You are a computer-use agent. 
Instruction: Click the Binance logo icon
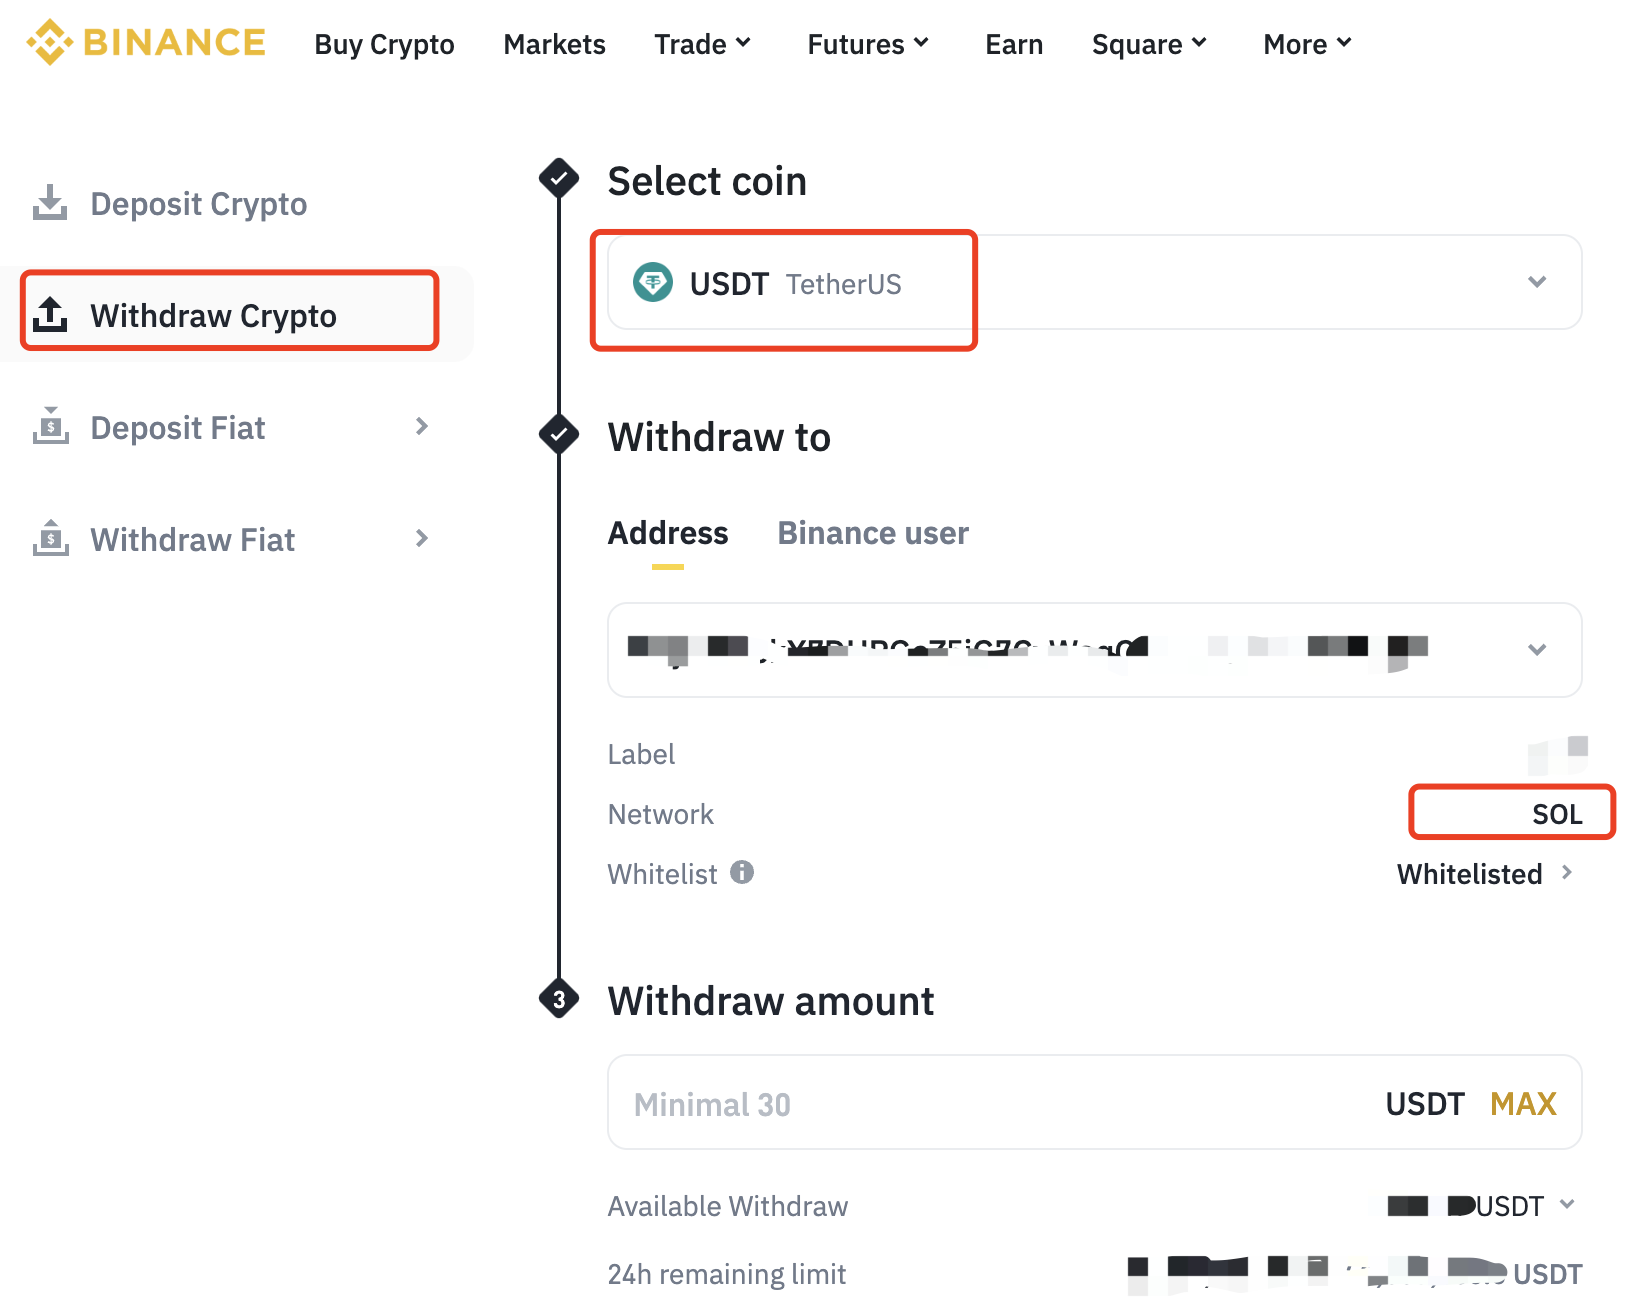[x=50, y=43]
